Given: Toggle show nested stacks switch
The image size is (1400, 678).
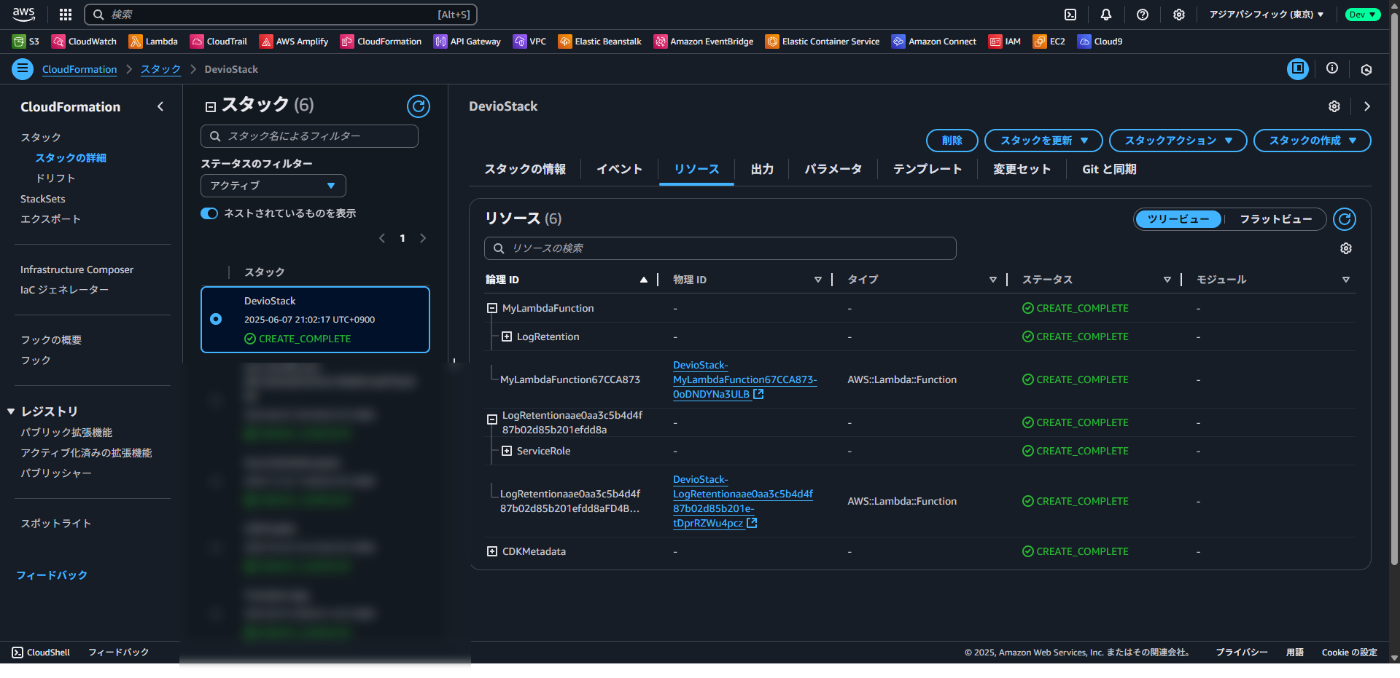Looking at the screenshot, I should click(209, 213).
